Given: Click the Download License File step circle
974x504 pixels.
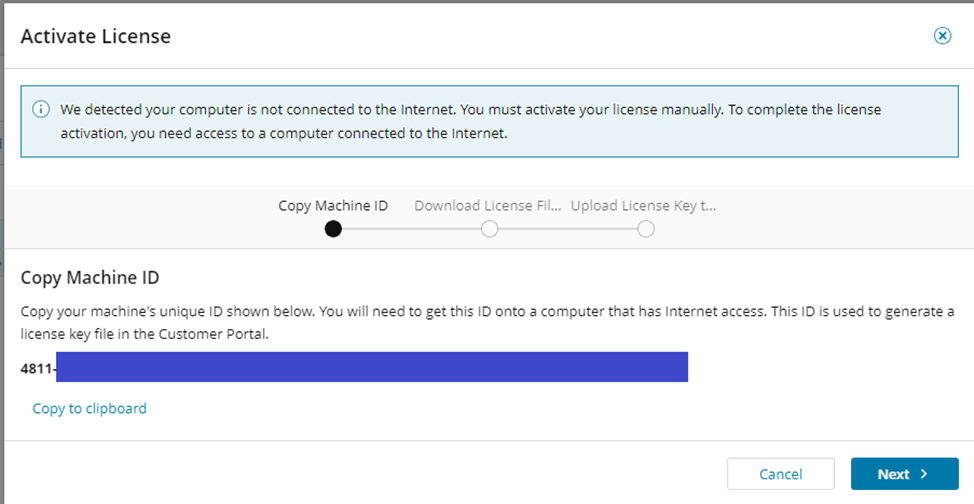Looking at the screenshot, I should [489, 229].
